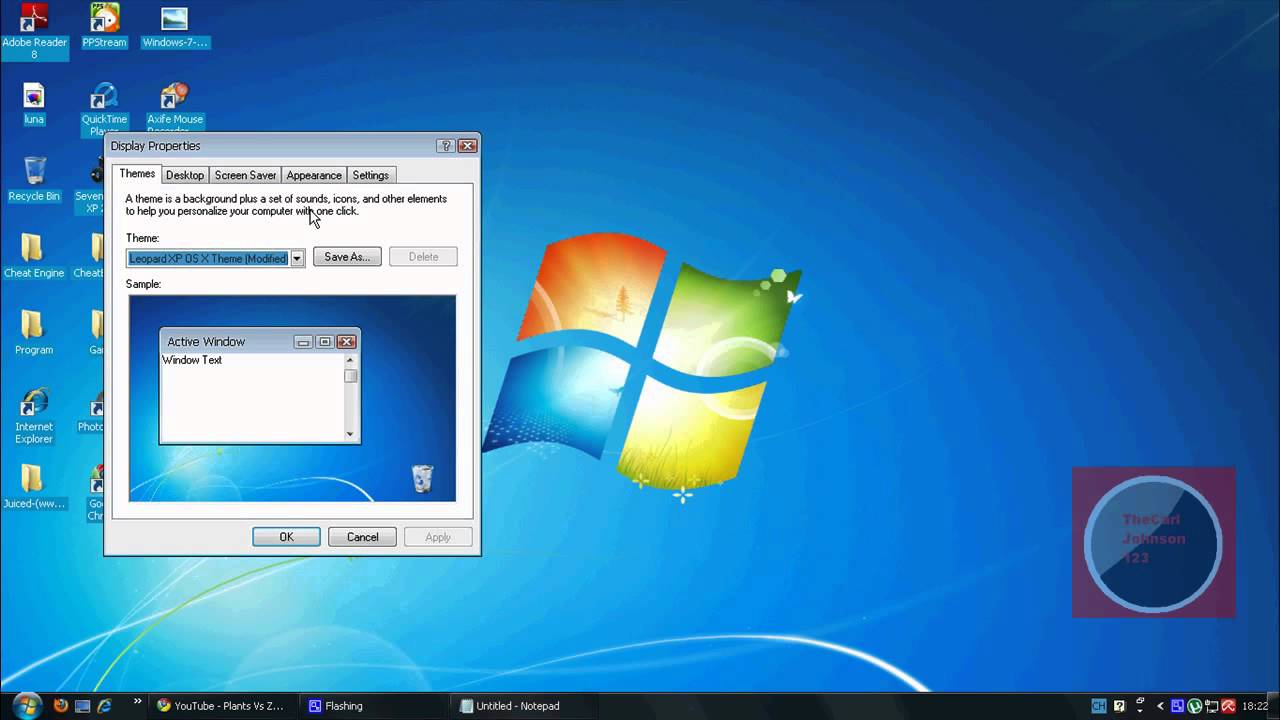This screenshot has width=1280, height=720.
Task: Select the Cheat Engine folder icon
Action: coord(34,257)
